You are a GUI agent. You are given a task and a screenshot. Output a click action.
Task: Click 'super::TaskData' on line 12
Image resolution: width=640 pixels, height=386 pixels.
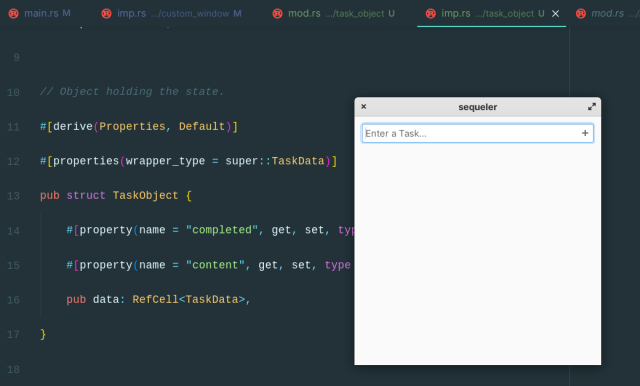click(275, 161)
